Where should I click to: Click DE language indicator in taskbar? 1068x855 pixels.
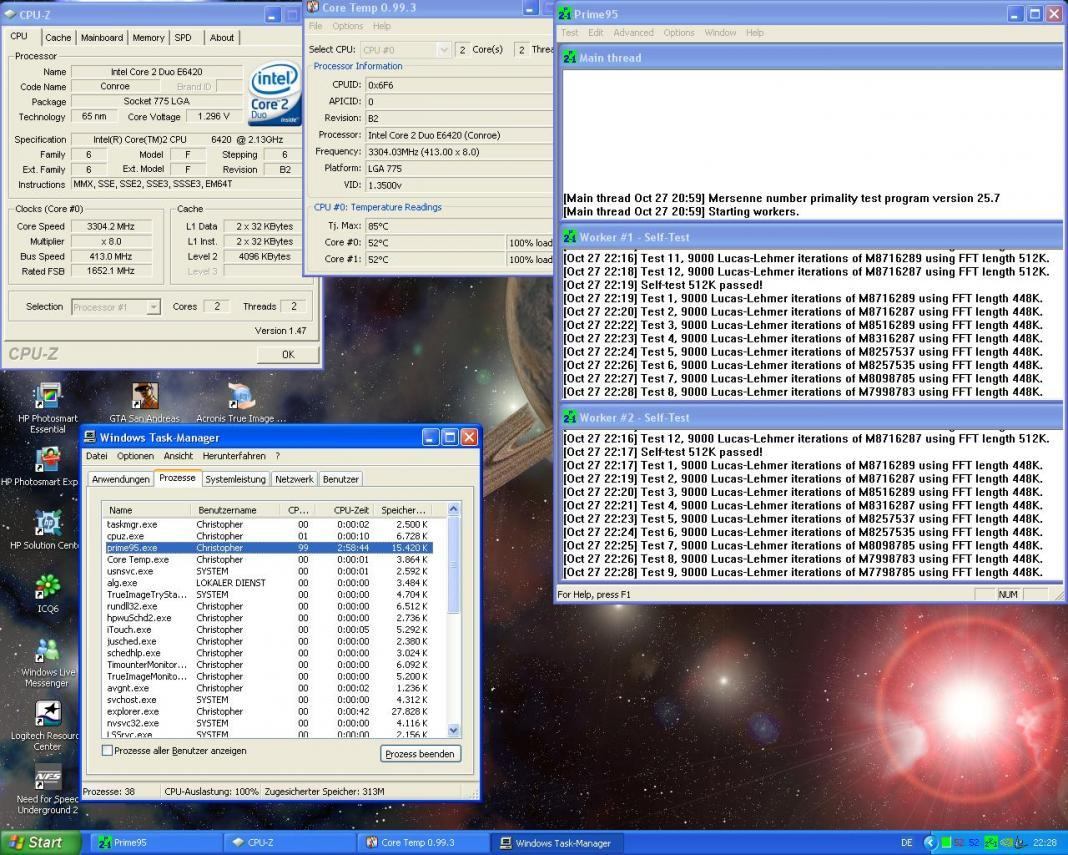coord(907,843)
